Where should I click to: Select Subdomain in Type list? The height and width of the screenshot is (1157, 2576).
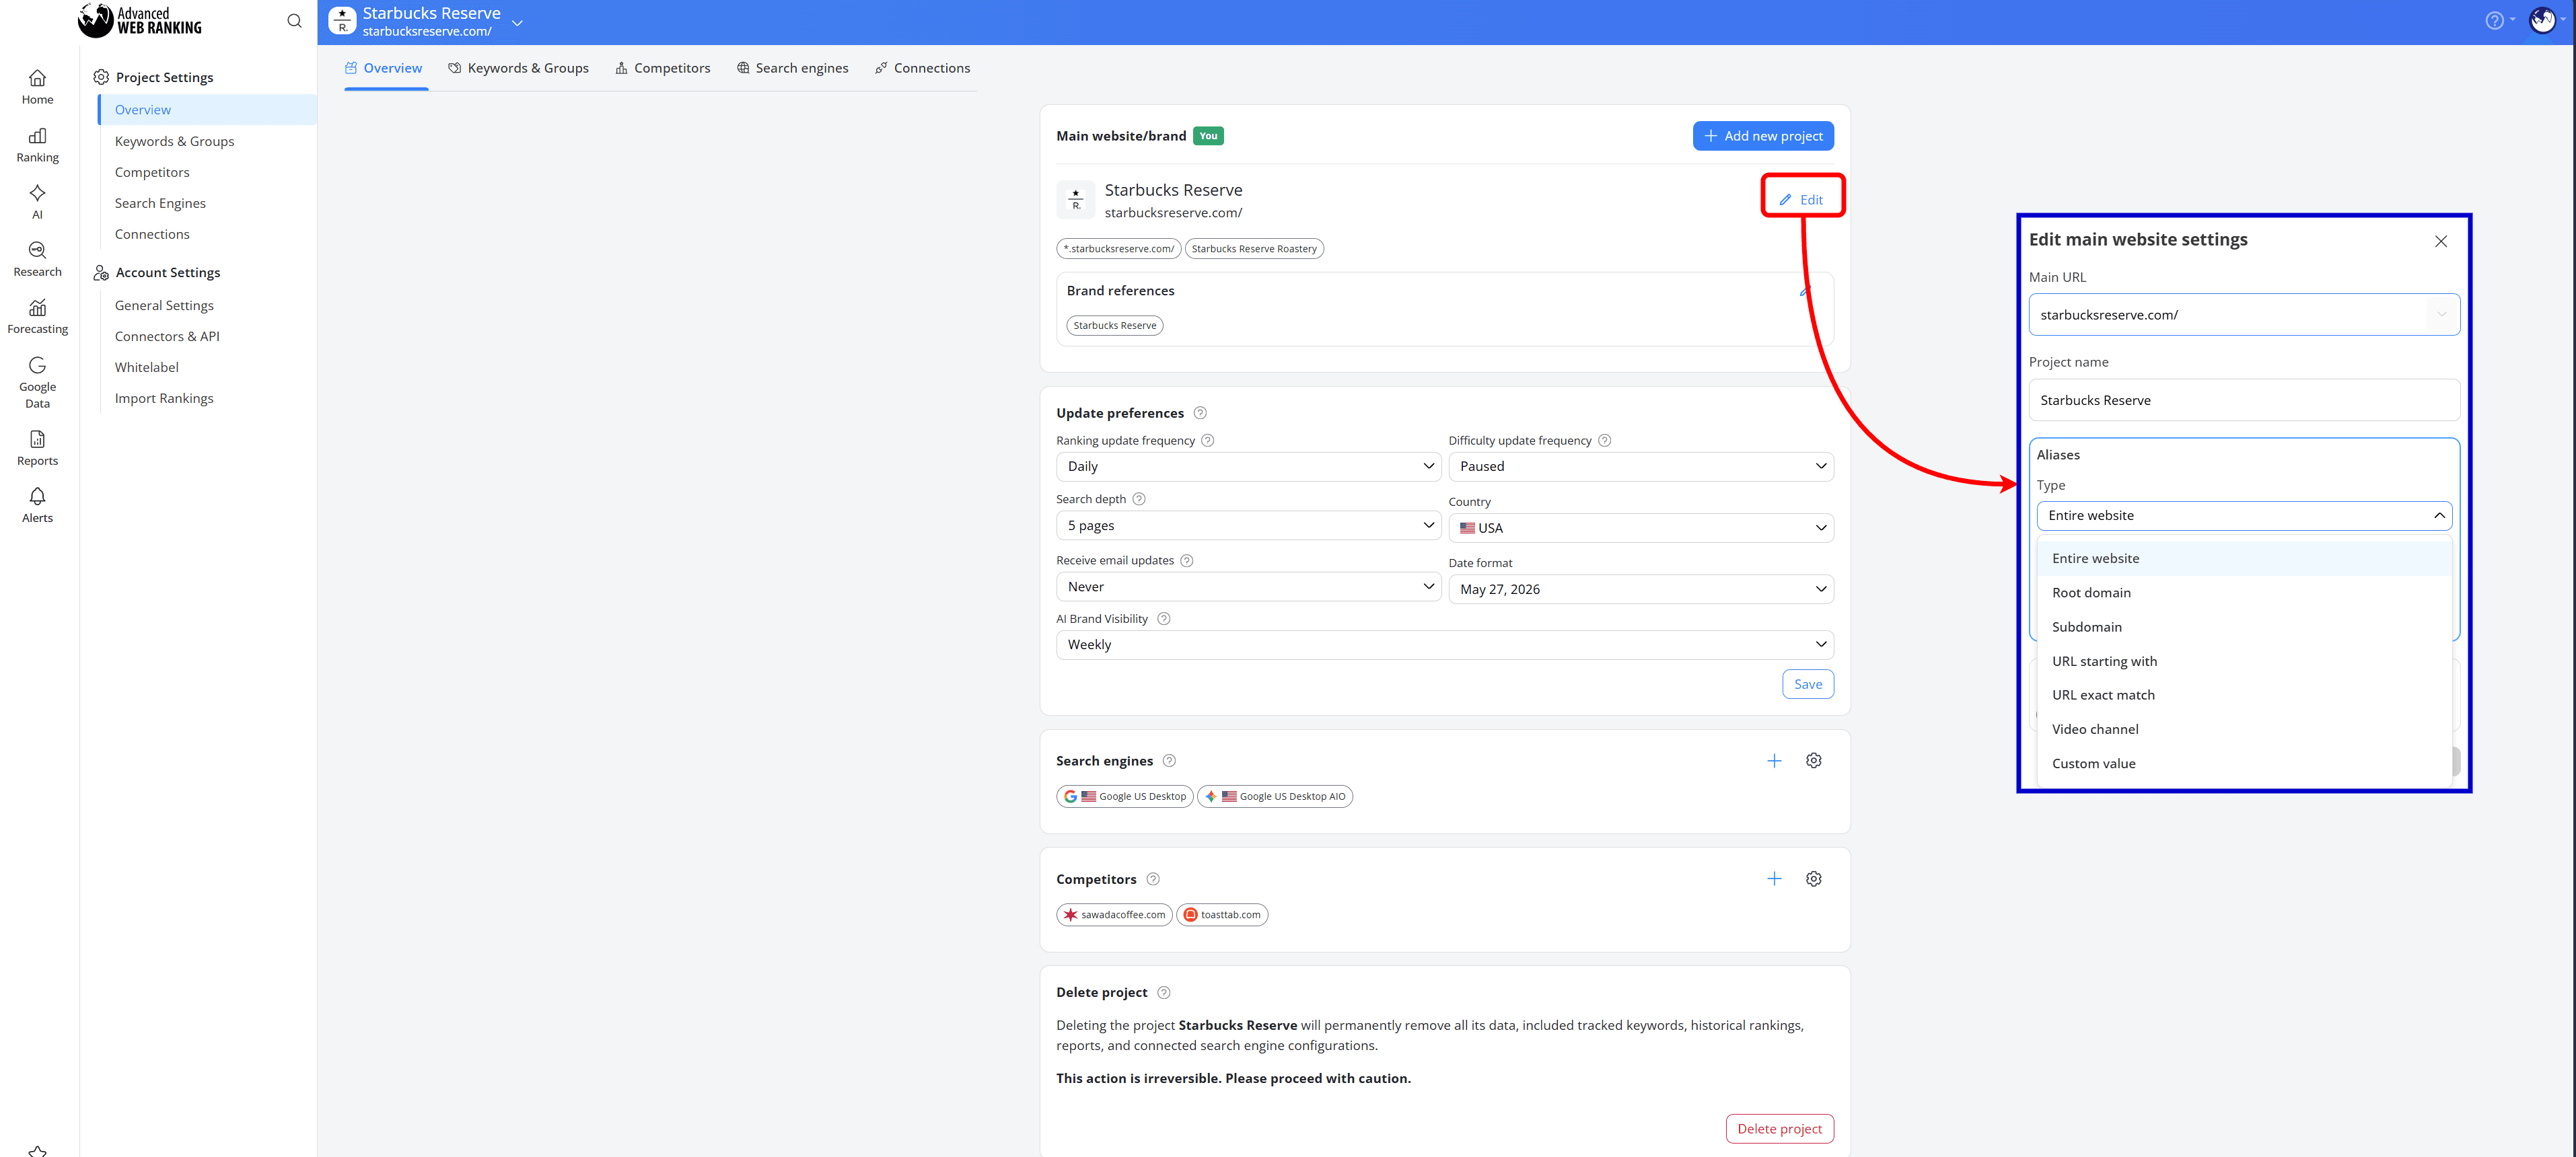pyautogui.click(x=2243, y=627)
